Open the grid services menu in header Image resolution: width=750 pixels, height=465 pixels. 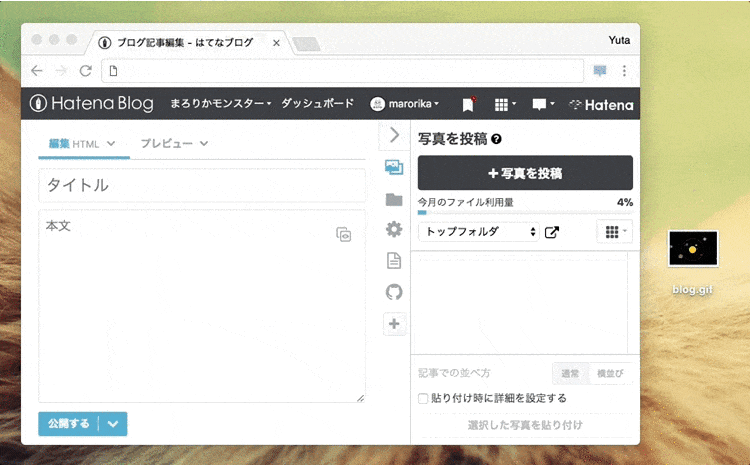click(x=505, y=104)
